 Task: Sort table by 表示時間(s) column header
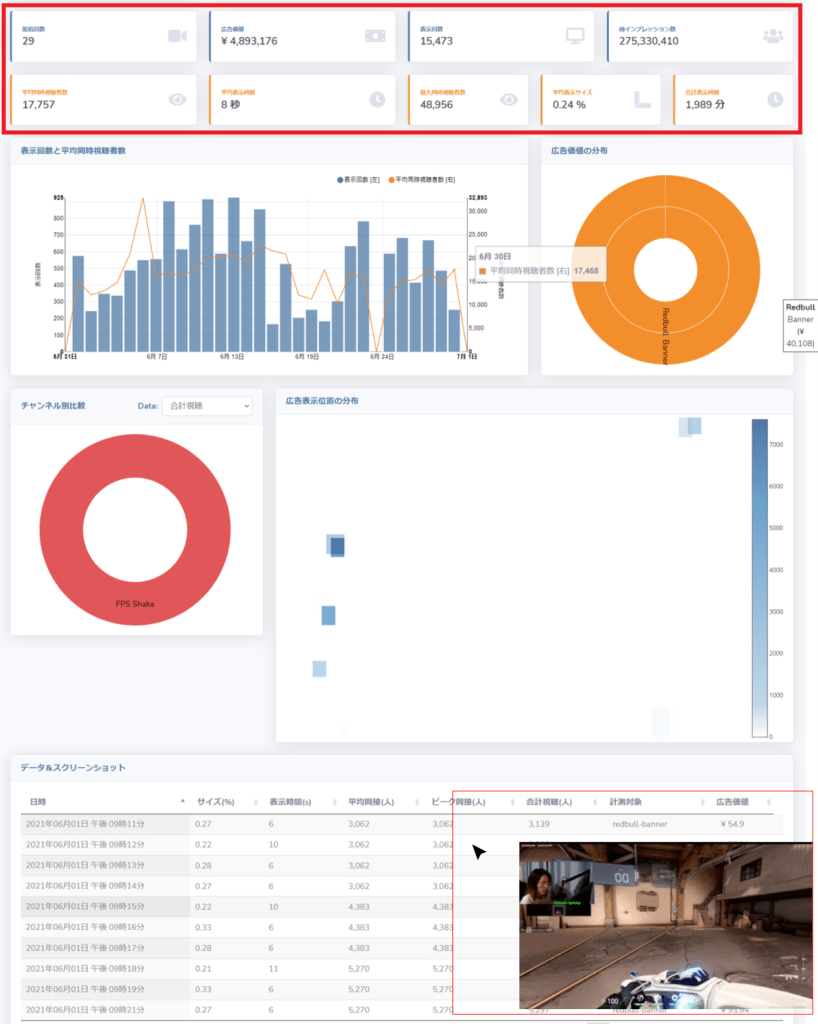(x=291, y=802)
